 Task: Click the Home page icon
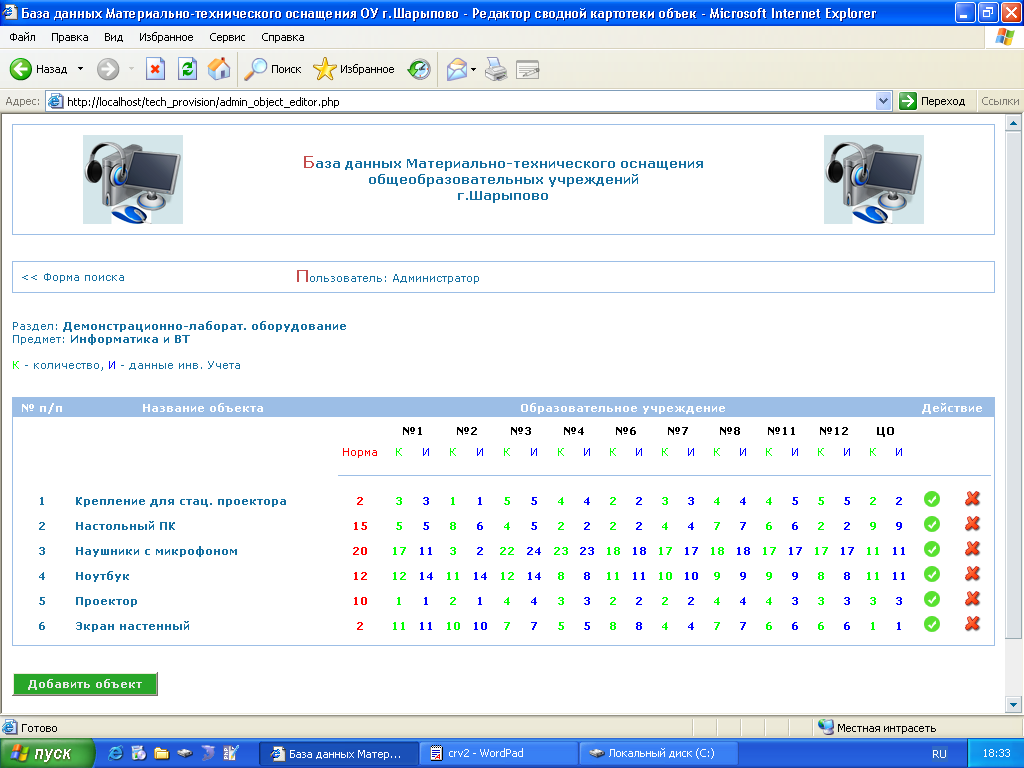point(219,69)
